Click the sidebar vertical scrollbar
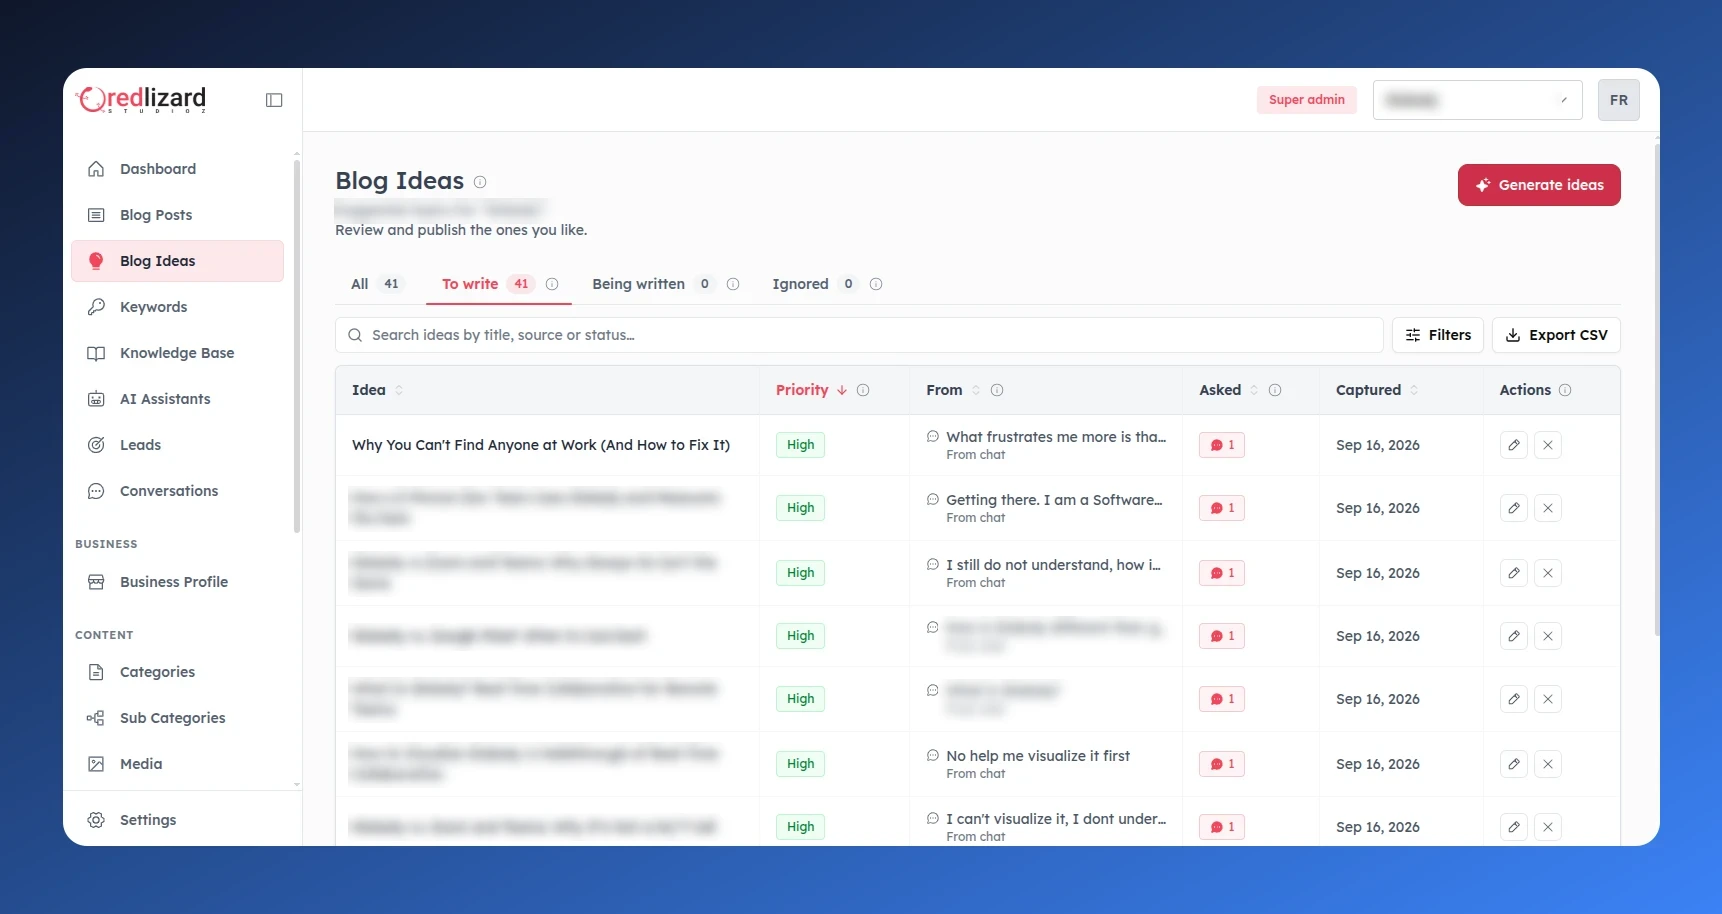Viewport: 1722px width, 914px height. click(x=296, y=345)
